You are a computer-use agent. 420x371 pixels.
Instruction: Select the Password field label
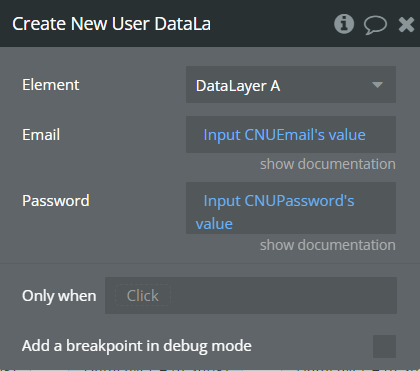(x=56, y=201)
